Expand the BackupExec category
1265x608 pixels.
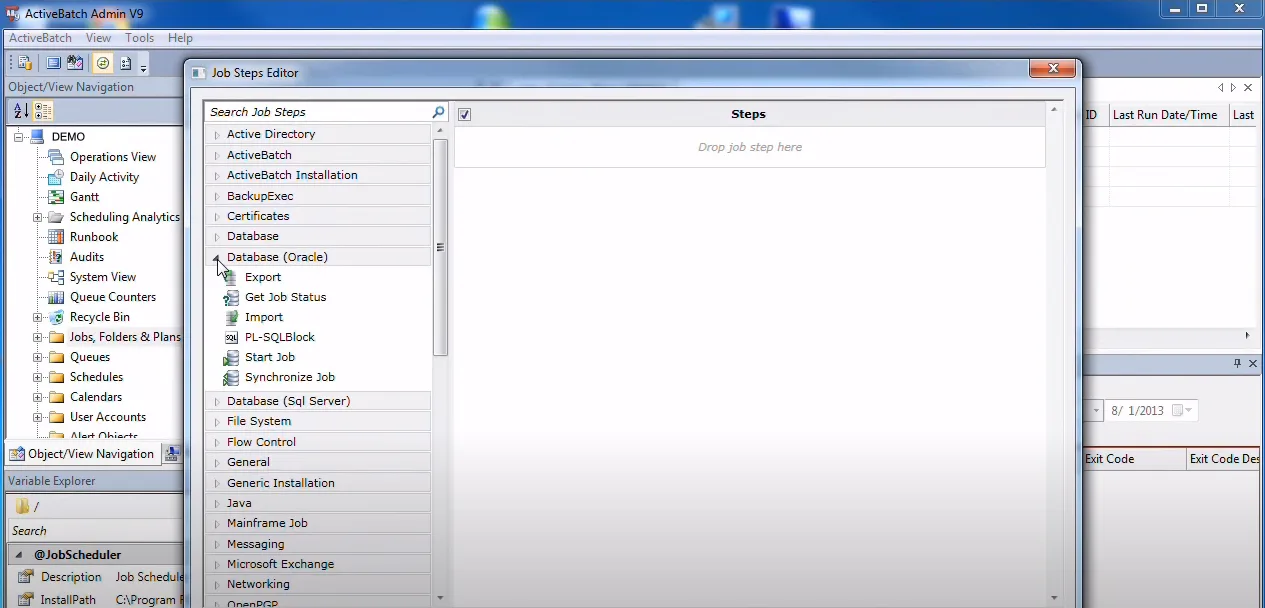tap(217, 197)
